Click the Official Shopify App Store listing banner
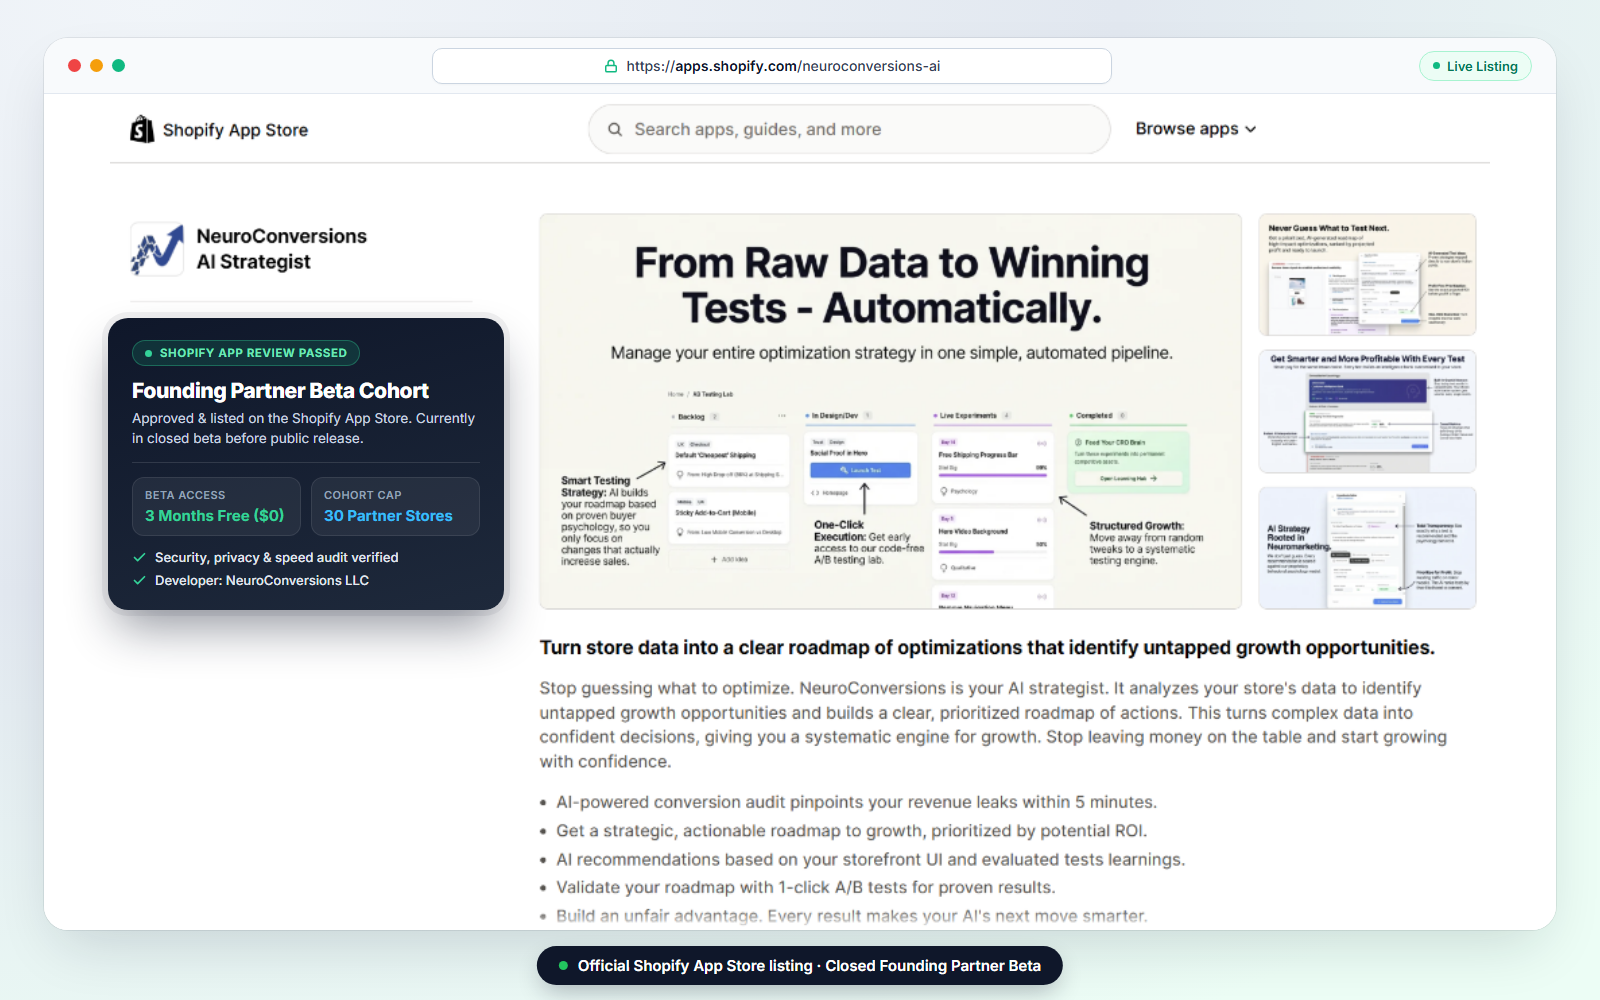Image resolution: width=1600 pixels, height=1000 pixels. [x=799, y=965]
